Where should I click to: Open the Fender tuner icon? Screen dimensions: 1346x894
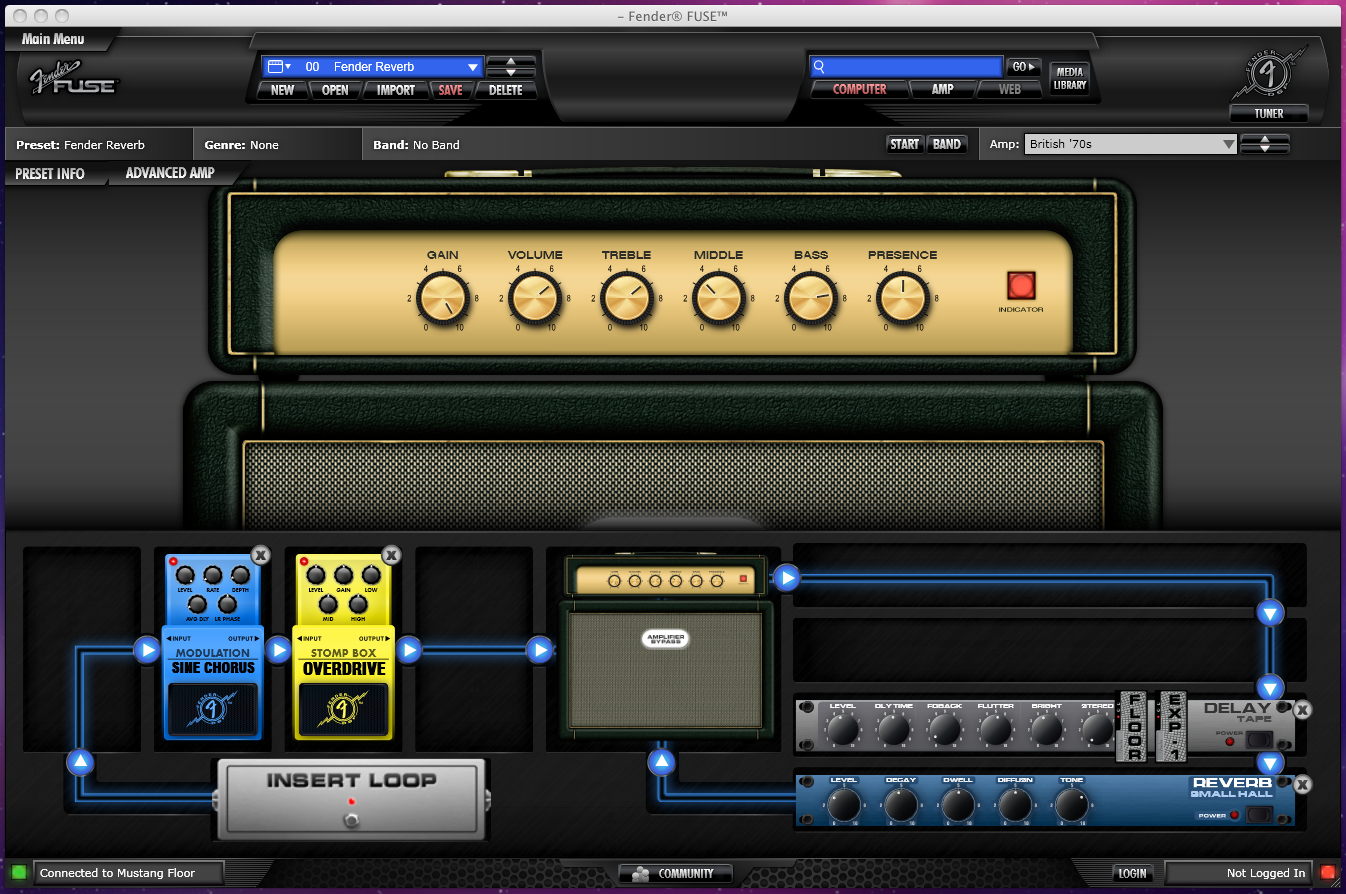click(x=1268, y=75)
